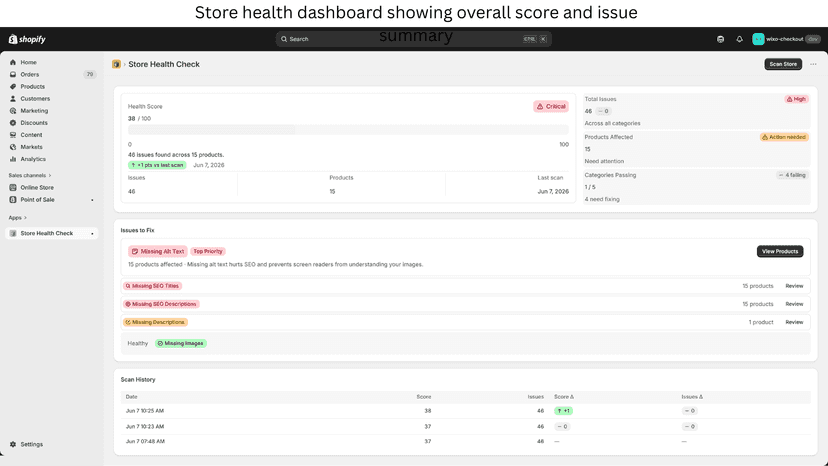Click the Critical warning badge
Image resolution: width=828 pixels, height=466 pixels.
click(x=551, y=106)
